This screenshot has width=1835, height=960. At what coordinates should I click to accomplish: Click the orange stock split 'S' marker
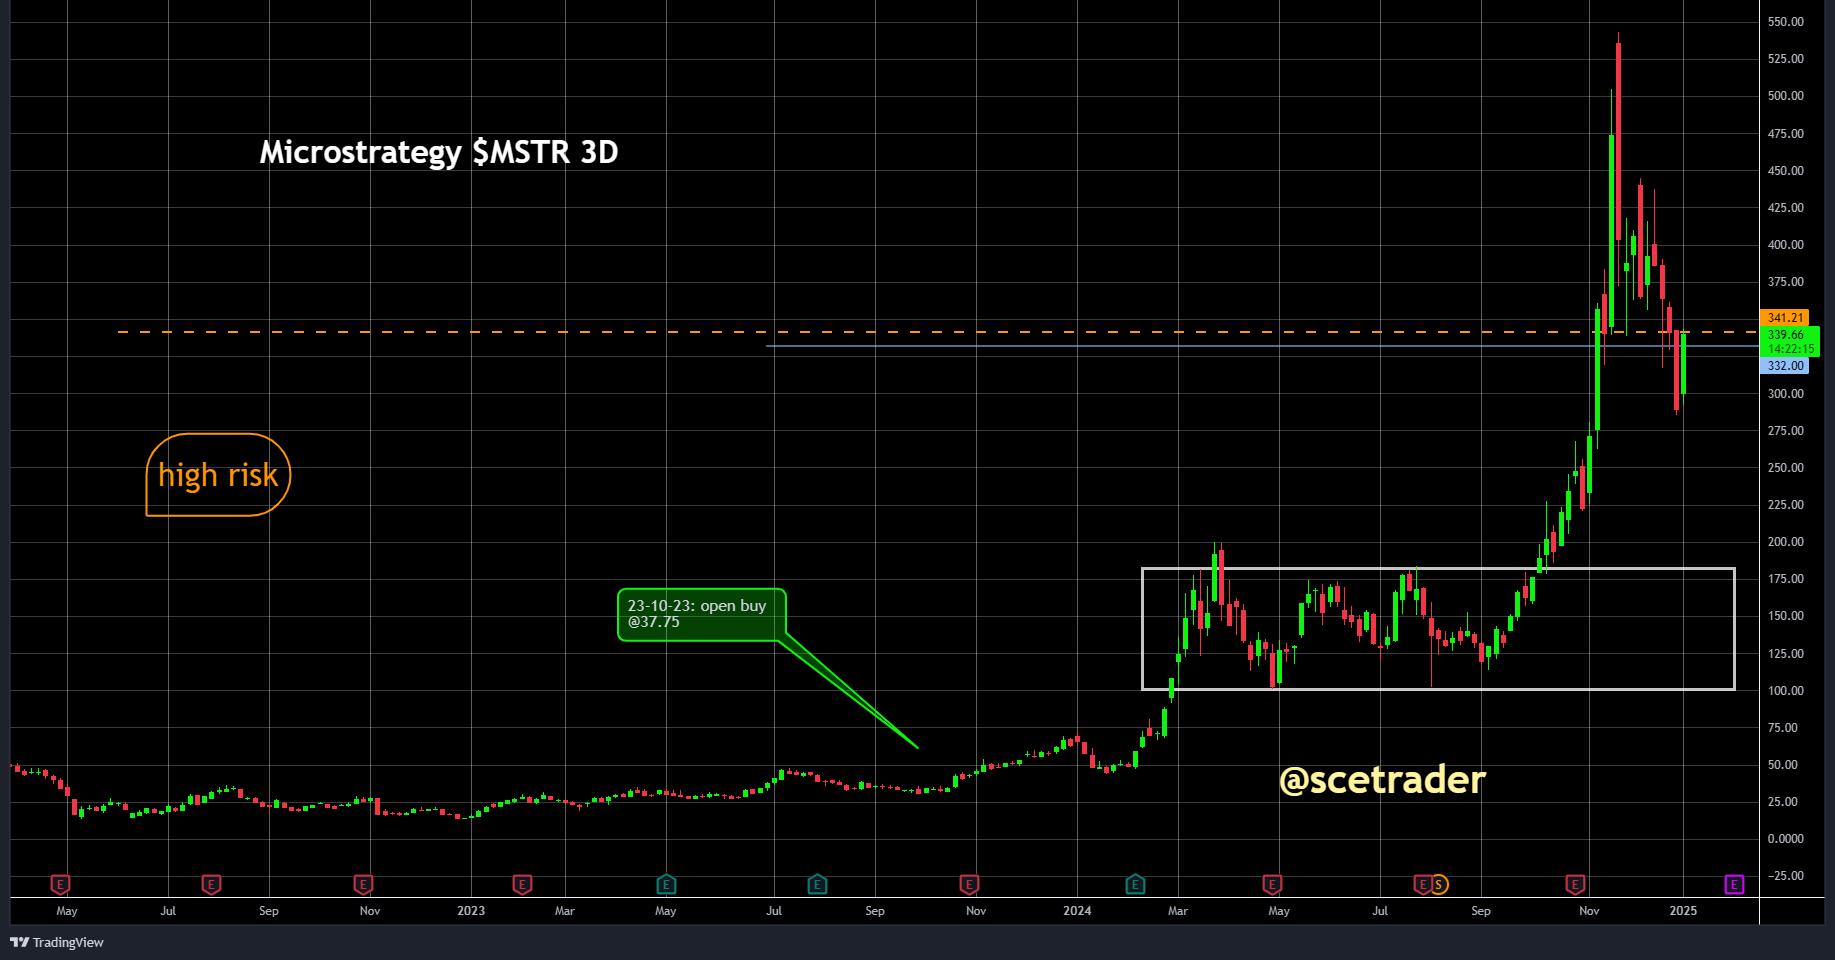pyautogui.click(x=1439, y=884)
